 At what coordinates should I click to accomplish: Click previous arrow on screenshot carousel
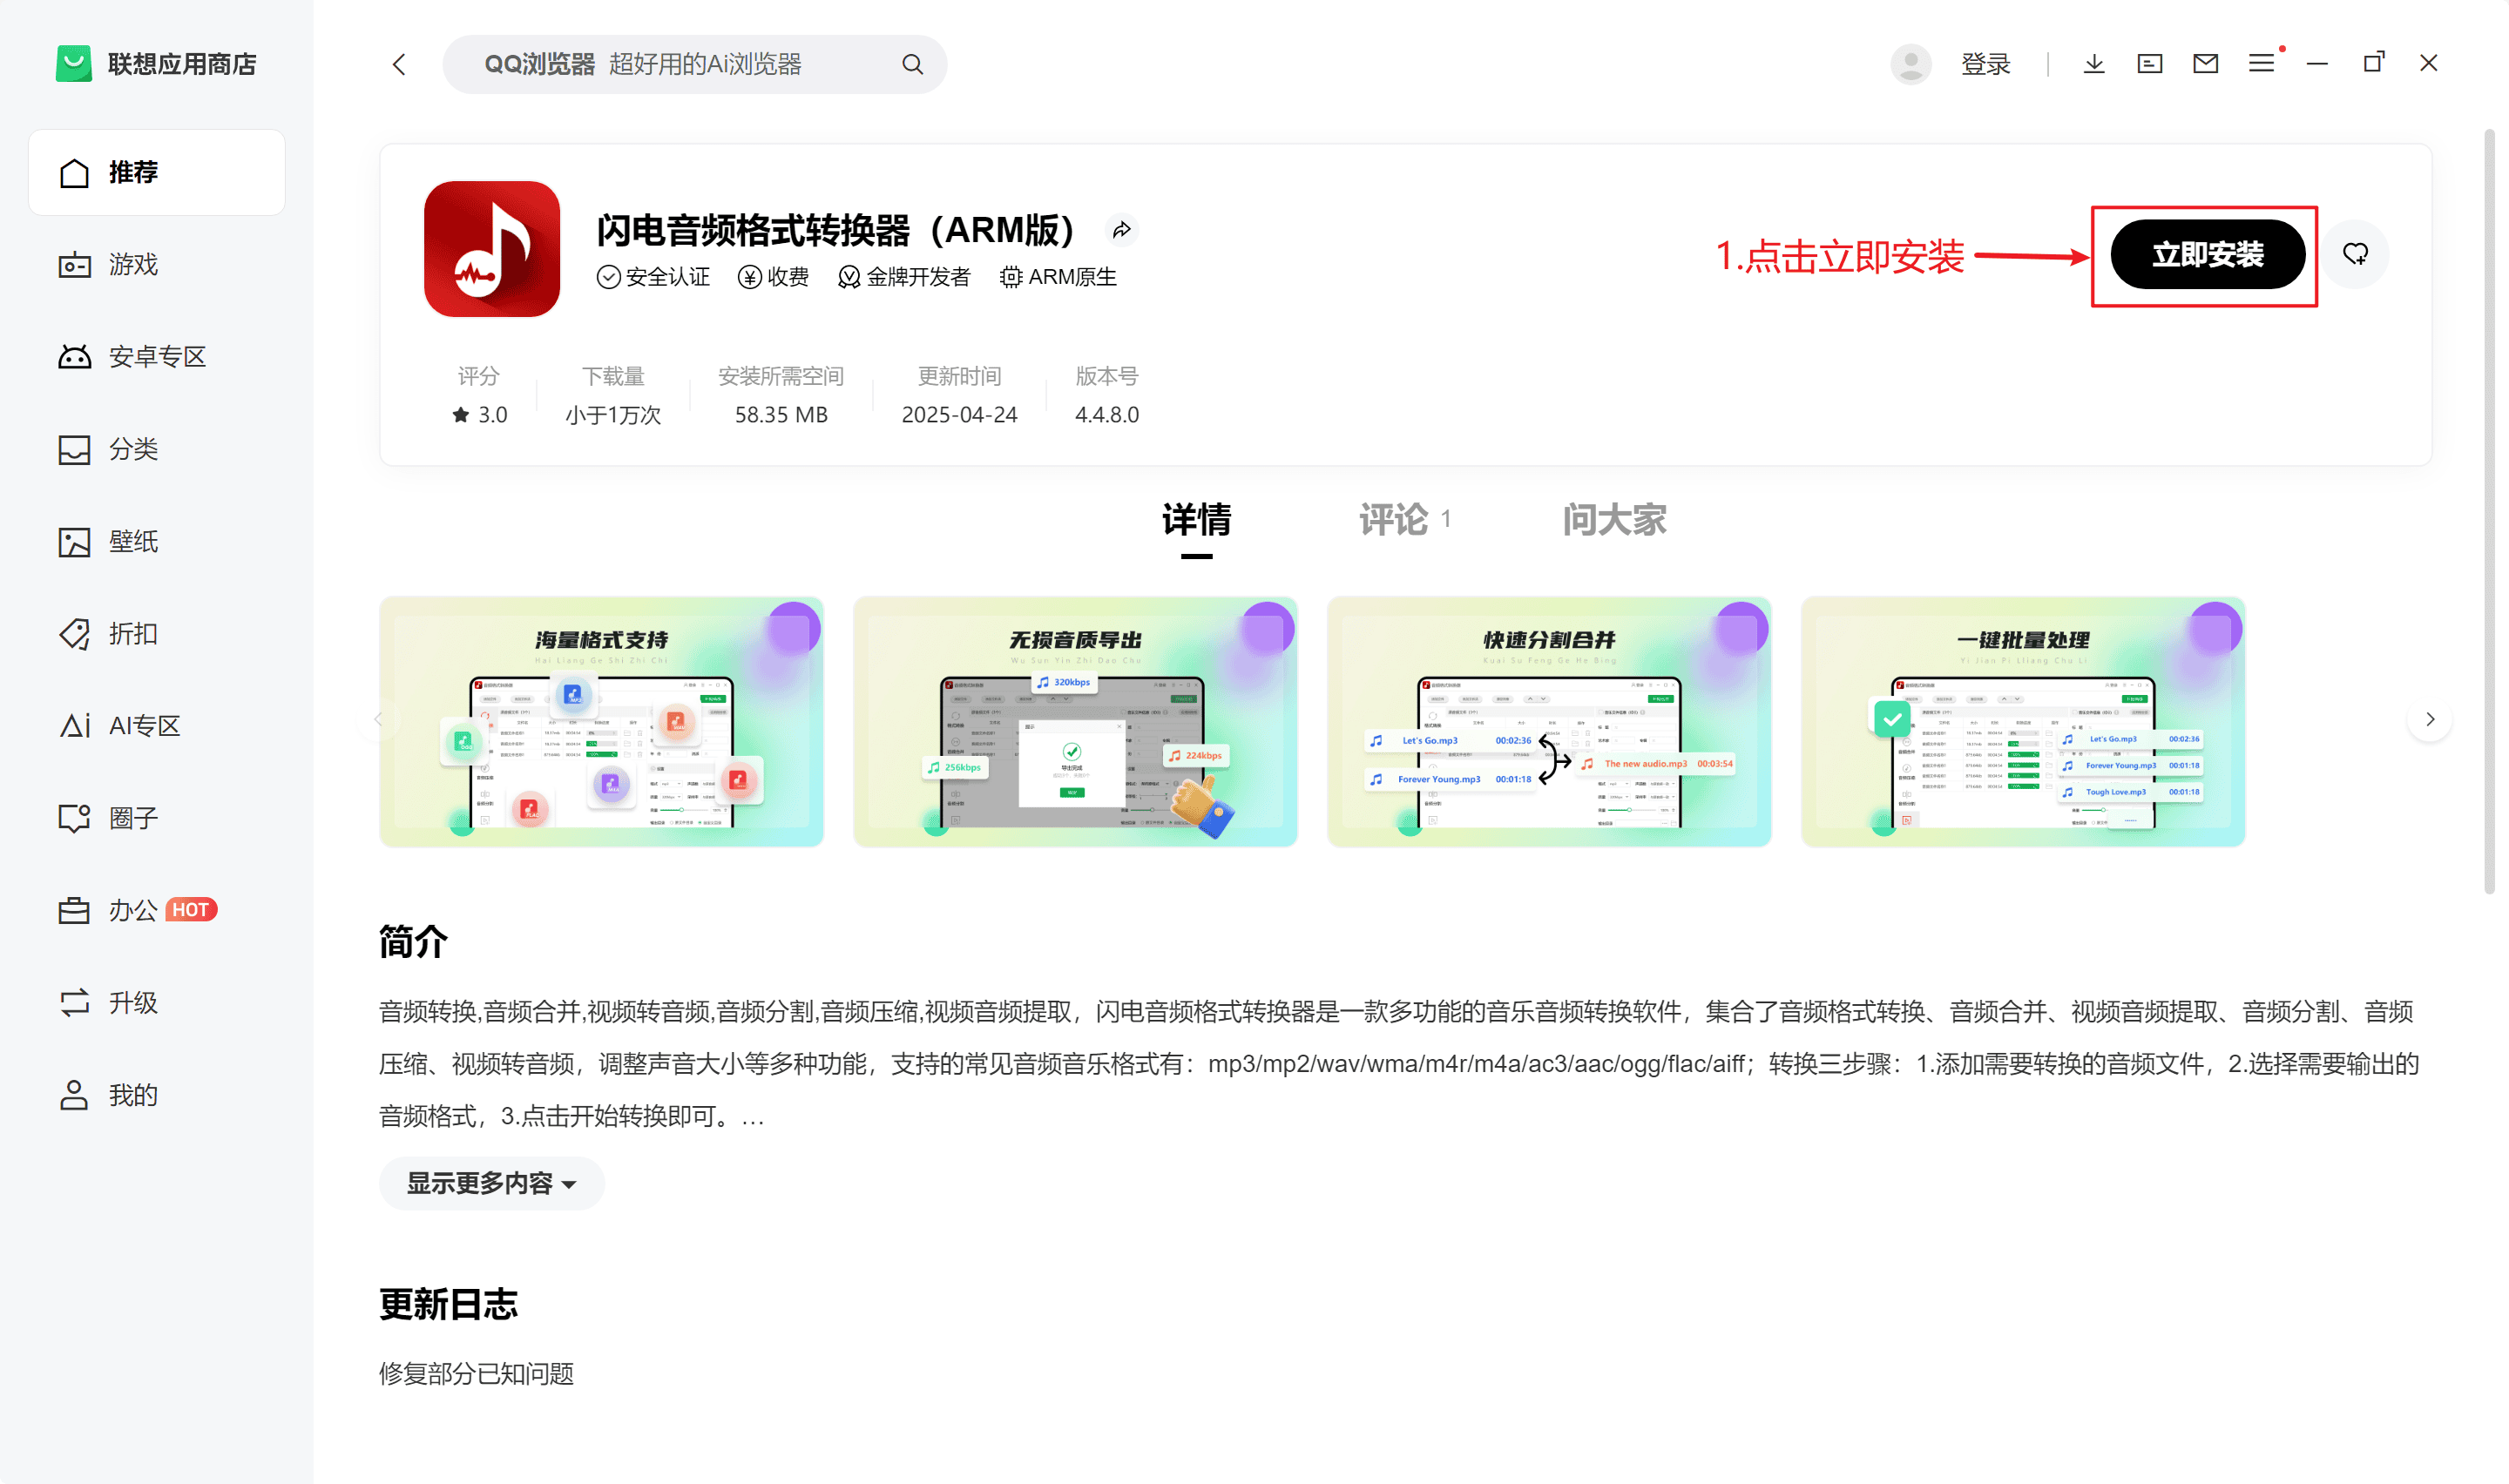tap(378, 720)
